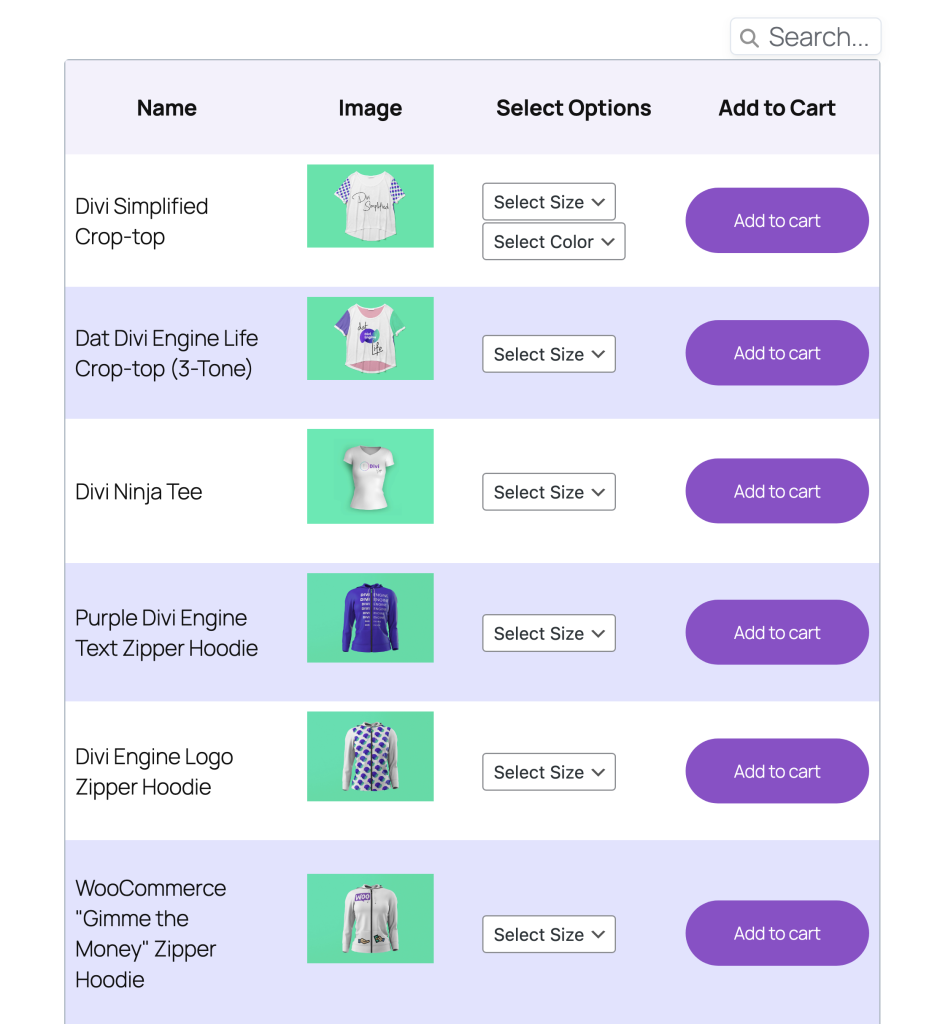940x1024 pixels.
Task: Open Select Color dropdown for Divi Simplified Crop-top
Action: click(553, 241)
